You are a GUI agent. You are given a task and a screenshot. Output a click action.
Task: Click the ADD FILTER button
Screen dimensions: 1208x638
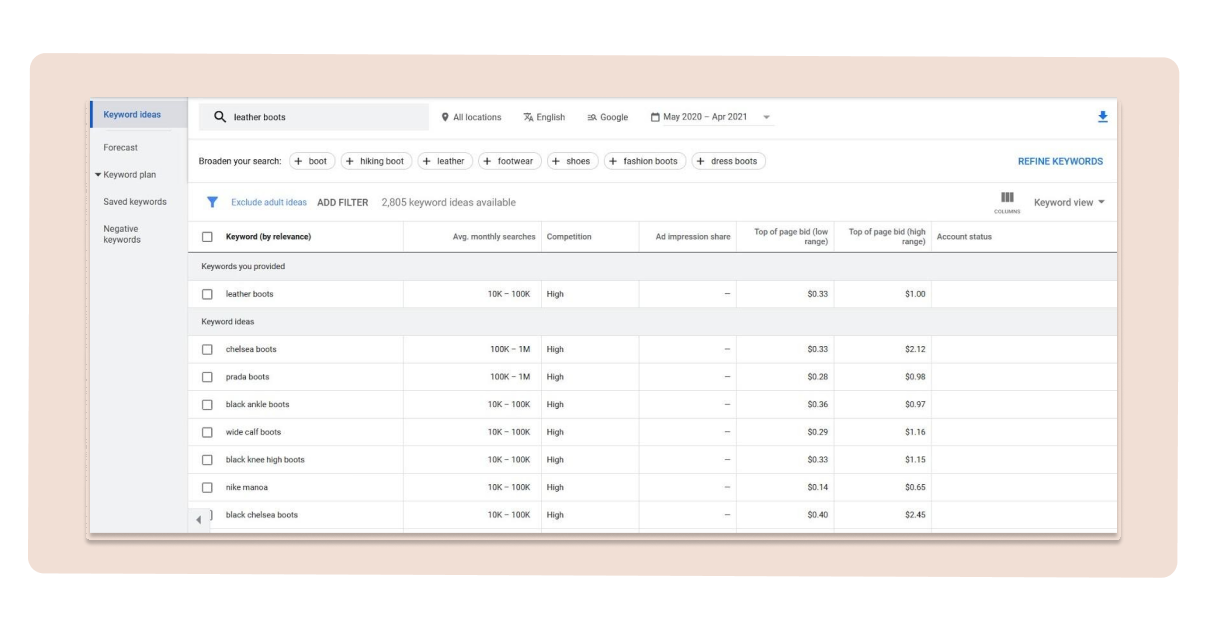coord(343,202)
